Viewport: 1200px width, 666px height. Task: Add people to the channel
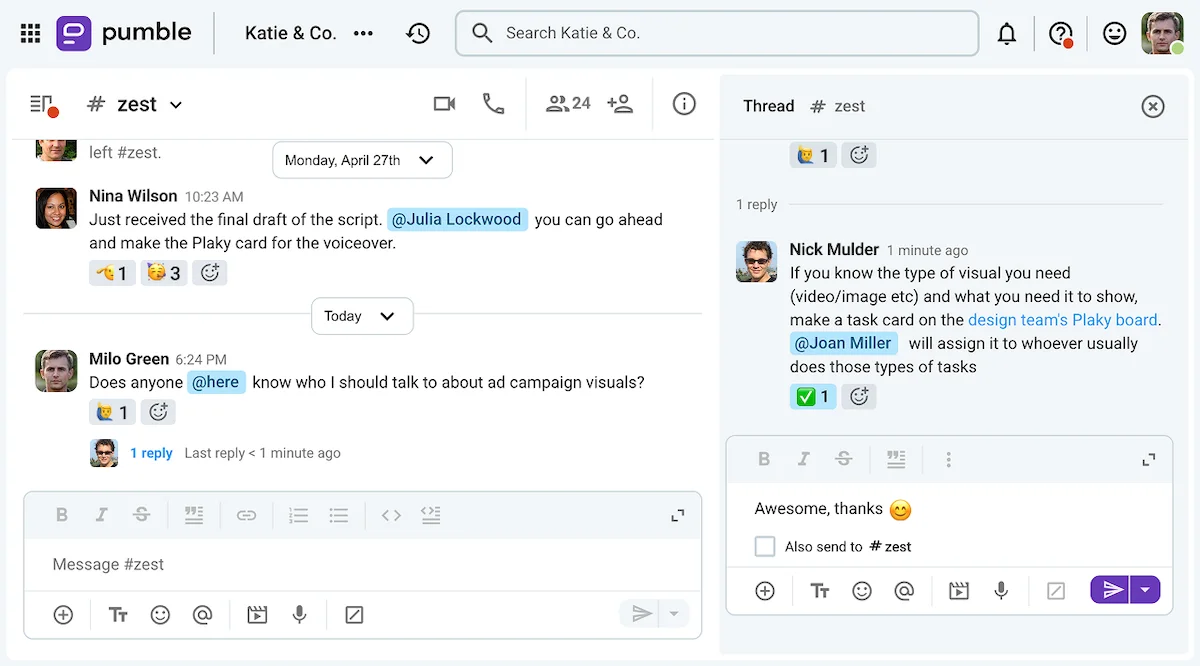point(620,104)
